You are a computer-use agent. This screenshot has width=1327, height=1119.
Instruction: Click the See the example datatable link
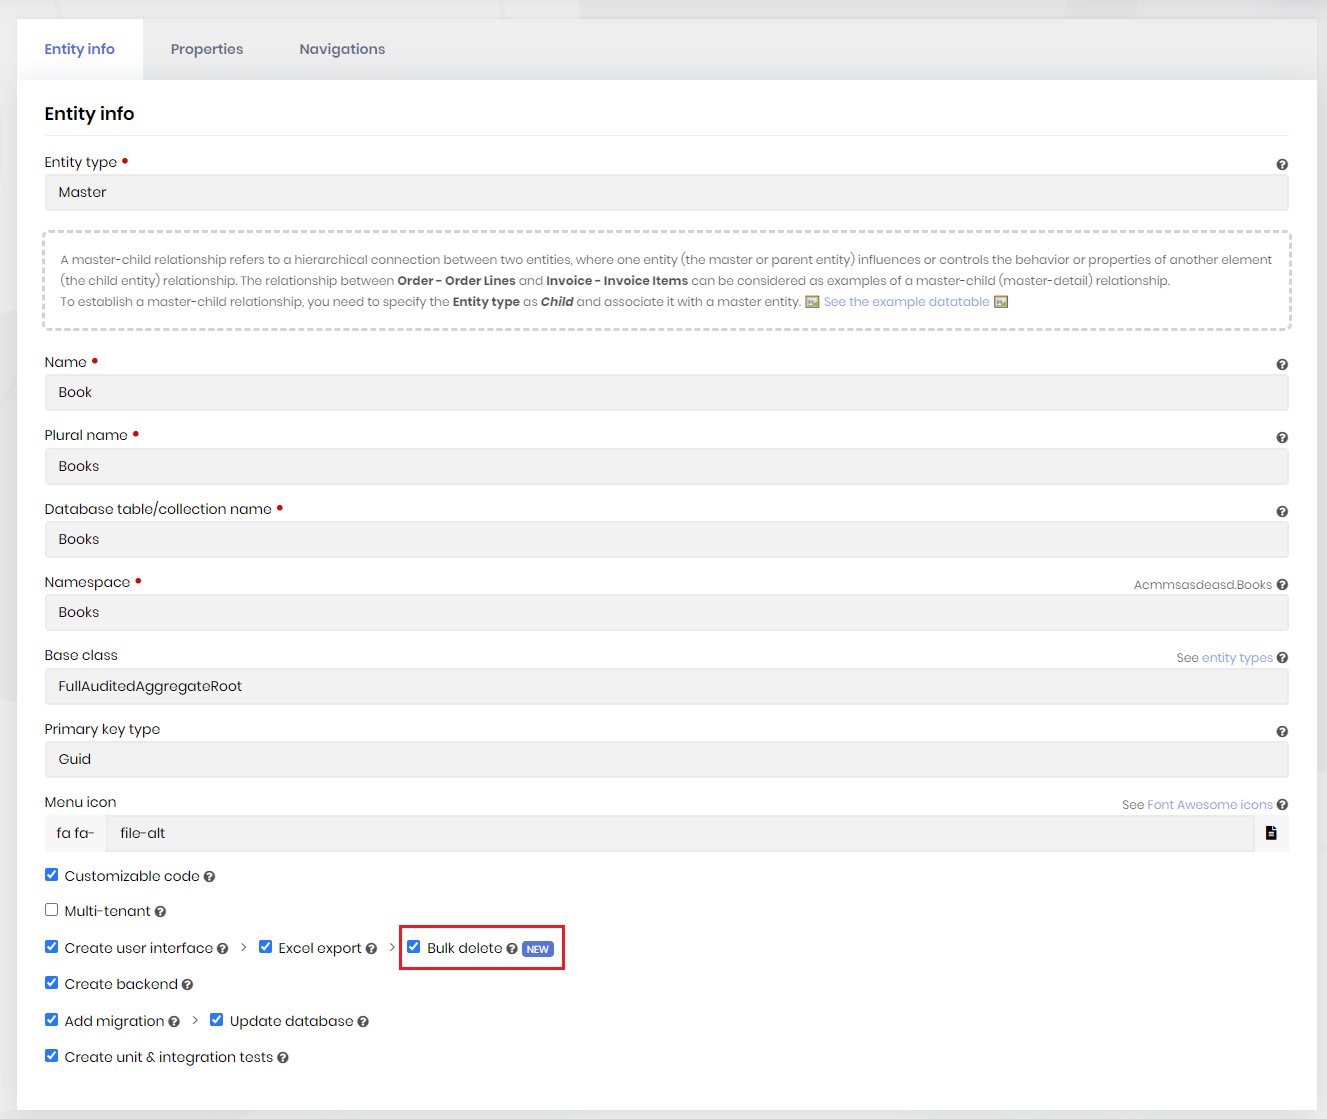[906, 302]
